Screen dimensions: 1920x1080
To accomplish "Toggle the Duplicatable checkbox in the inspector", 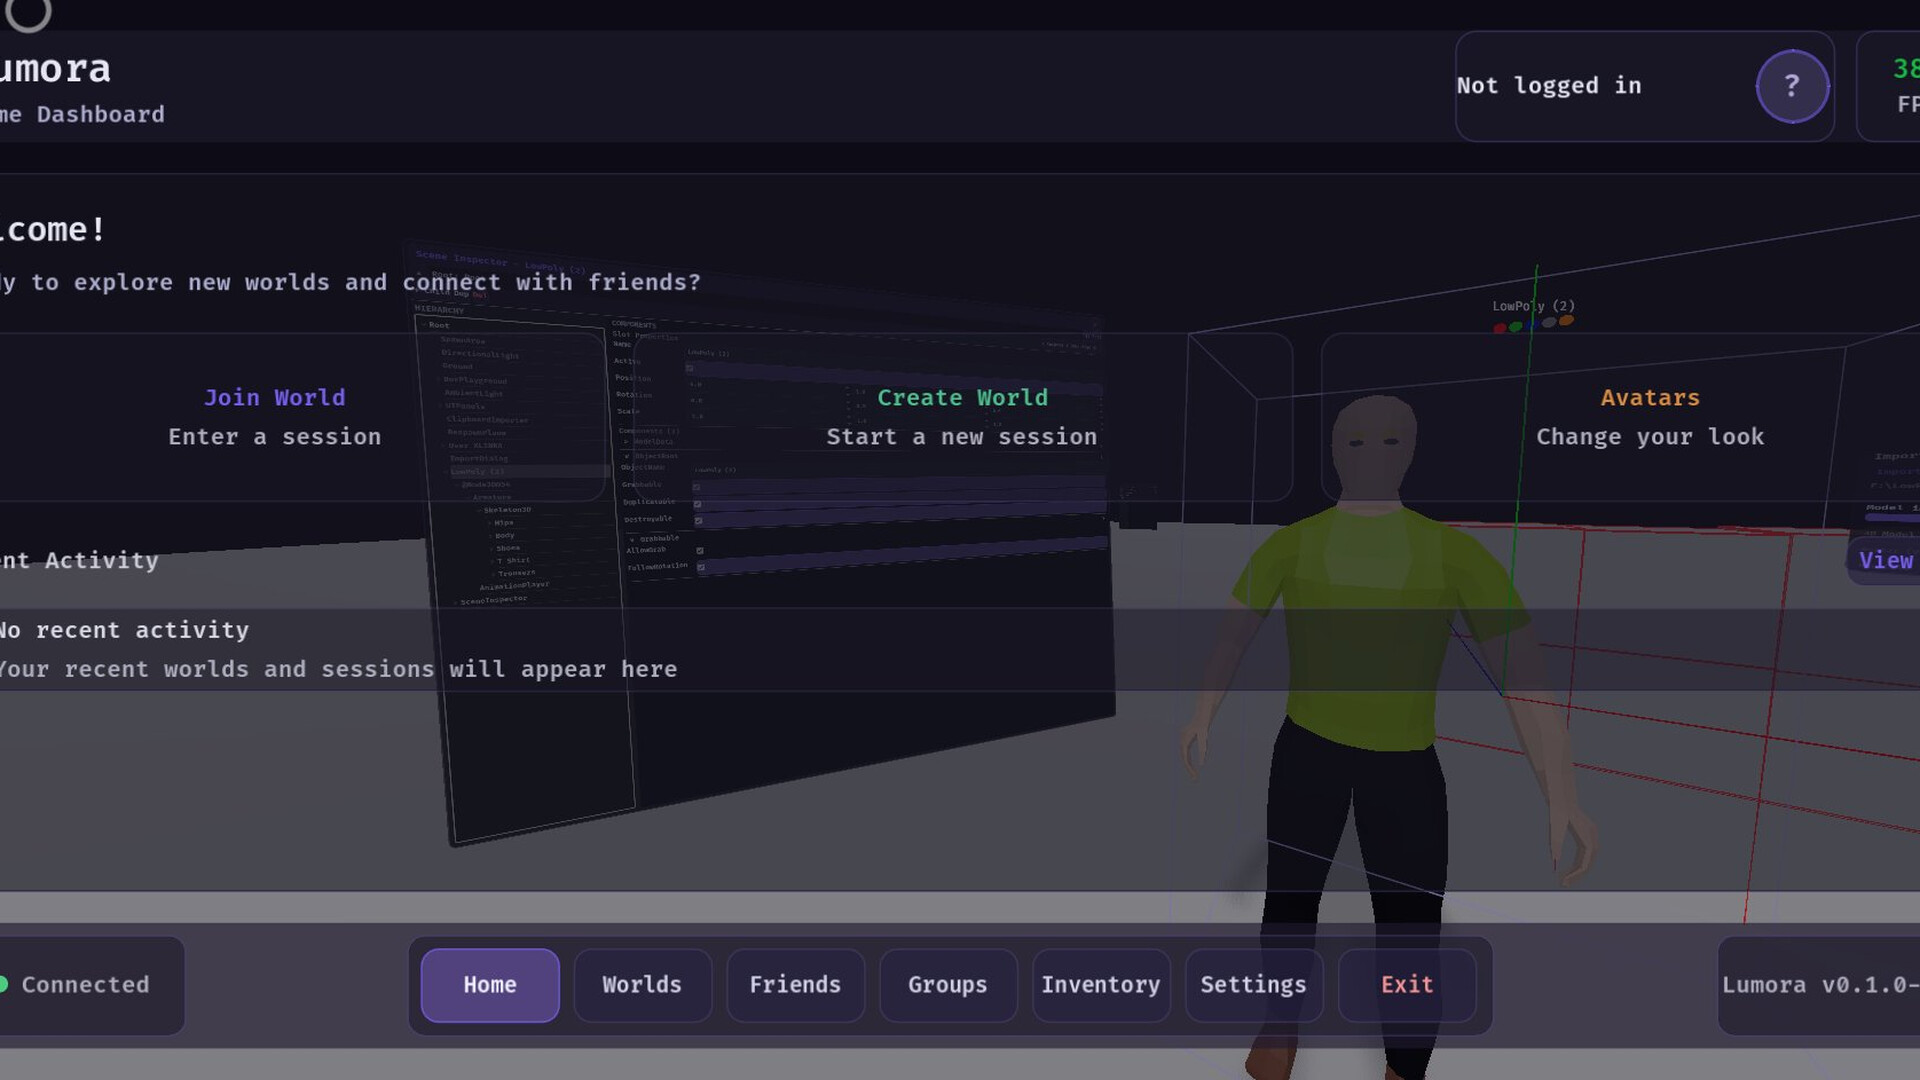I will pos(697,504).
